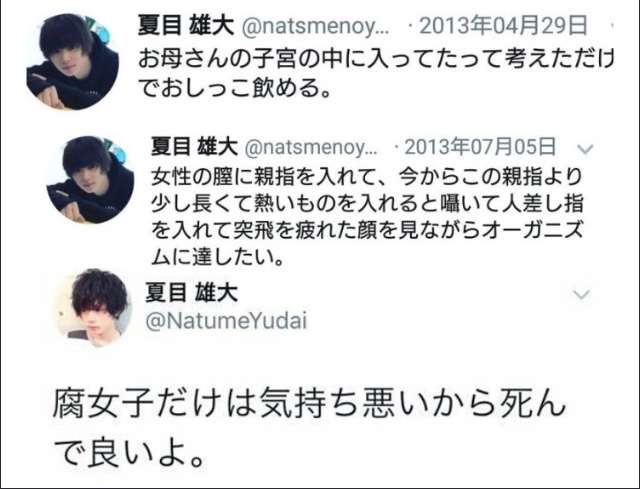Image resolution: width=640 pixels, height=489 pixels.
Task: Visit the @natsmenoy… handle beside the 04月29日 date
Action: 316,27
